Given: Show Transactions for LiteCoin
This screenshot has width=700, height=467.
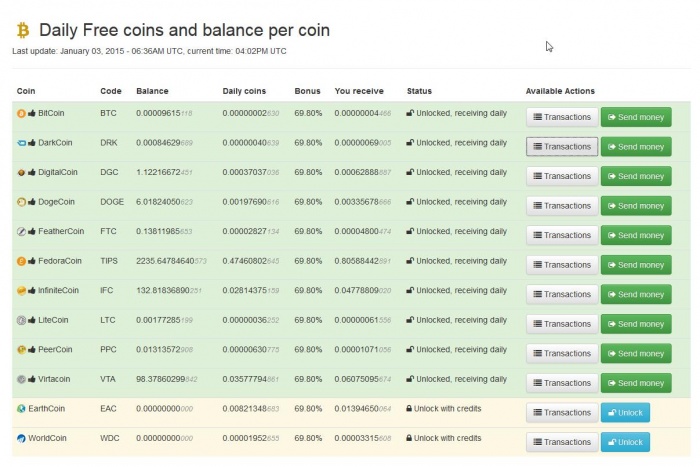Looking at the screenshot, I should point(562,324).
